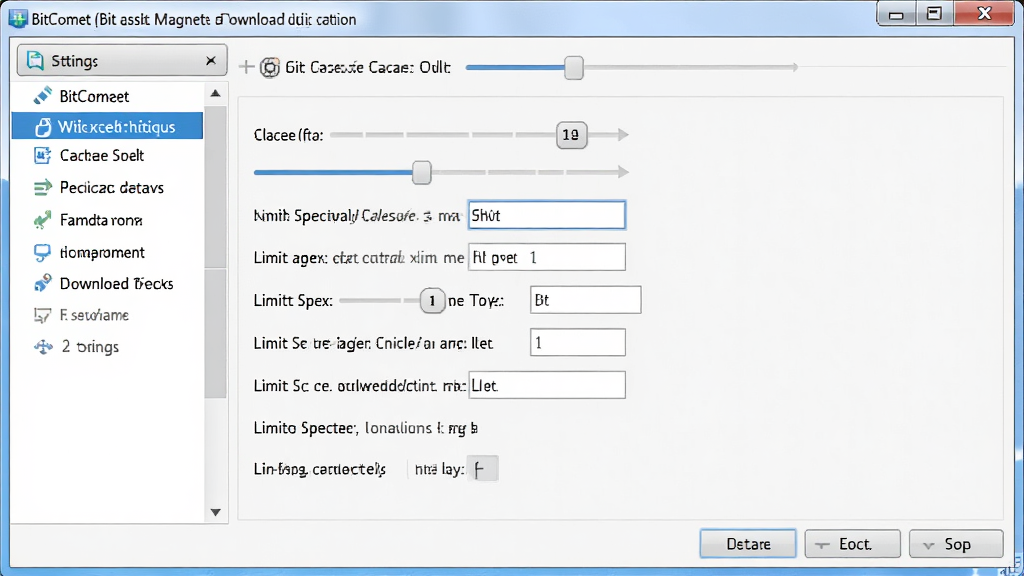The image size is (1024, 576).
Task: Click the Cachae Soelt icon
Action: coord(42,155)
